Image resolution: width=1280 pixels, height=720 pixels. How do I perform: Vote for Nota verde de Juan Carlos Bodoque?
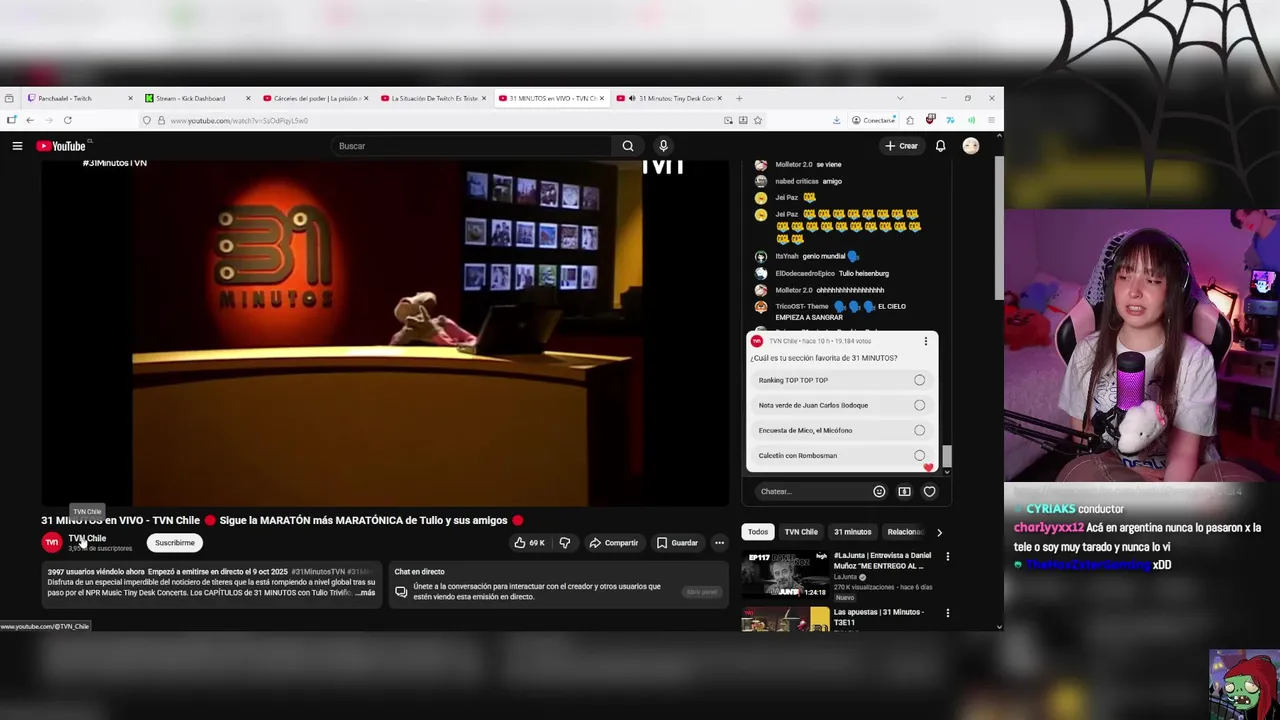click(842, 405)
